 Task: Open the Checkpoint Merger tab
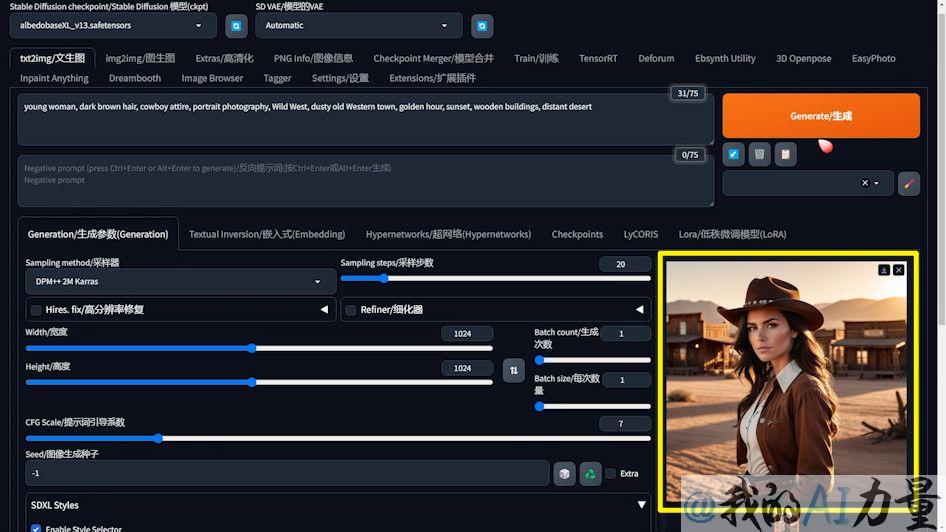coord(433,59)
